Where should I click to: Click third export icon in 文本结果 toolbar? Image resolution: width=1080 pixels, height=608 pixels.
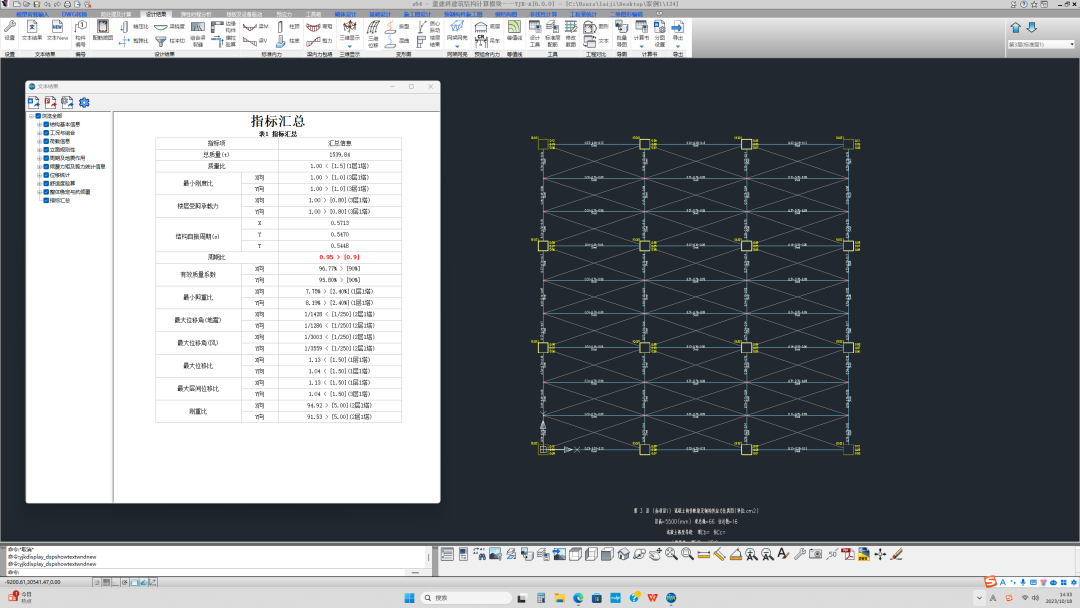click(67, 103)
